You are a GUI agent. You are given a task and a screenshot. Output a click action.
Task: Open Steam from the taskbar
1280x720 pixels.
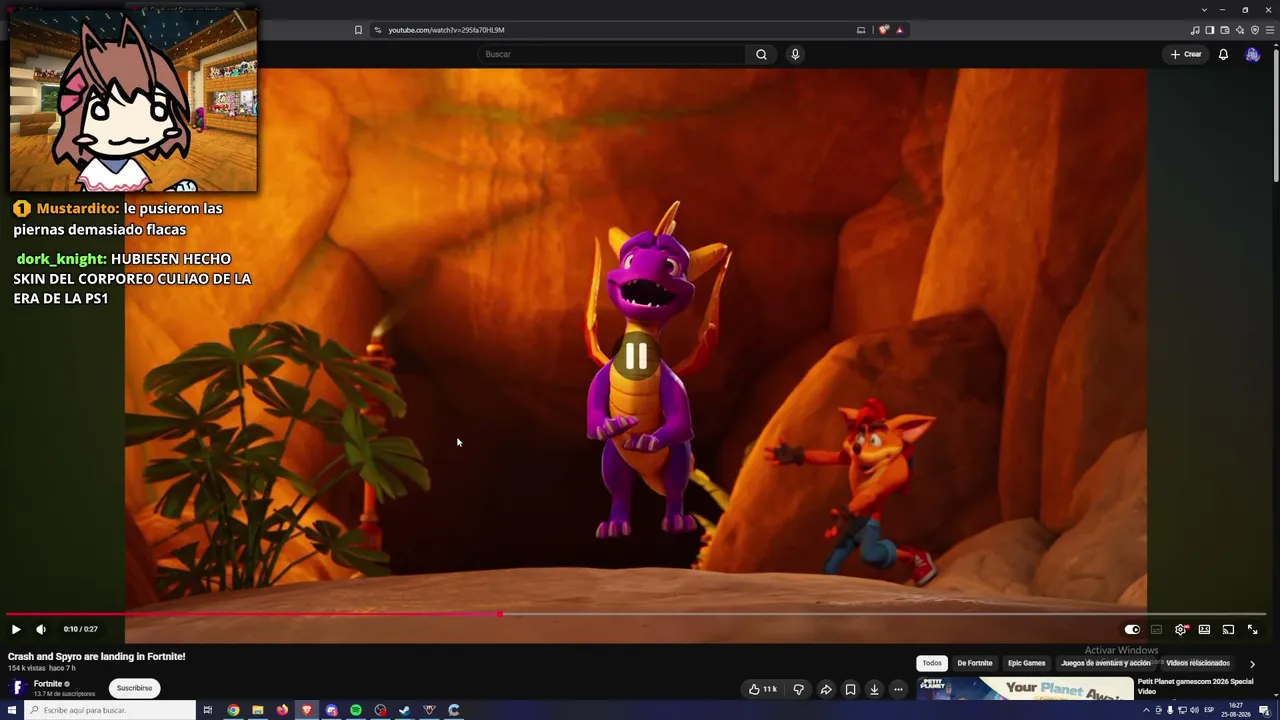(405, 710)
